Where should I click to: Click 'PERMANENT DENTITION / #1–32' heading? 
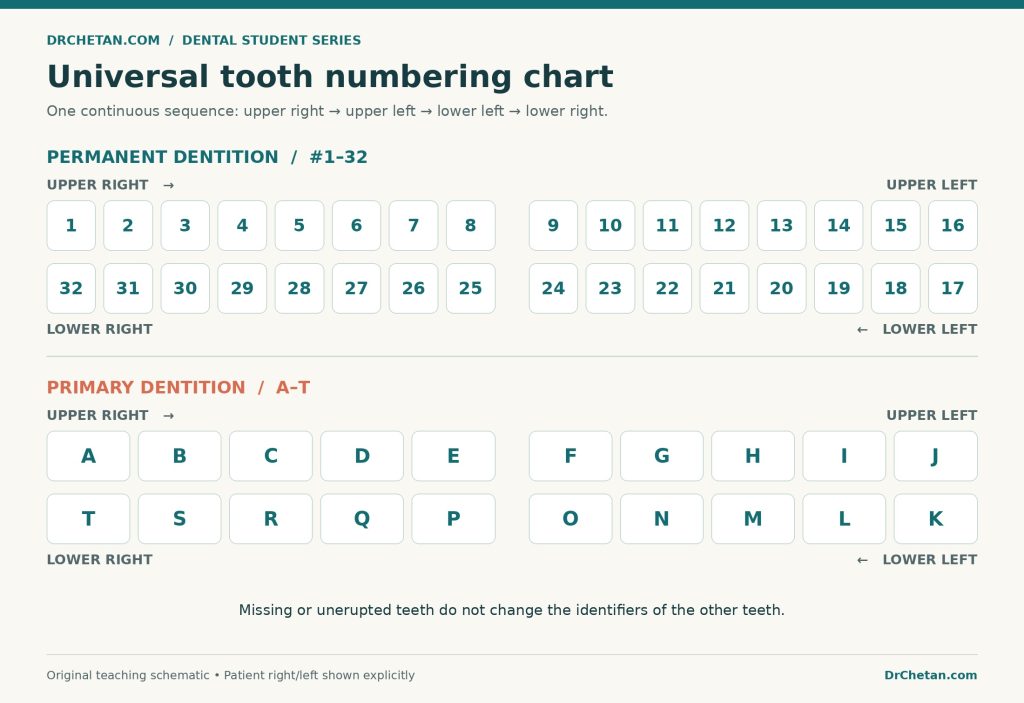[207, 157]
